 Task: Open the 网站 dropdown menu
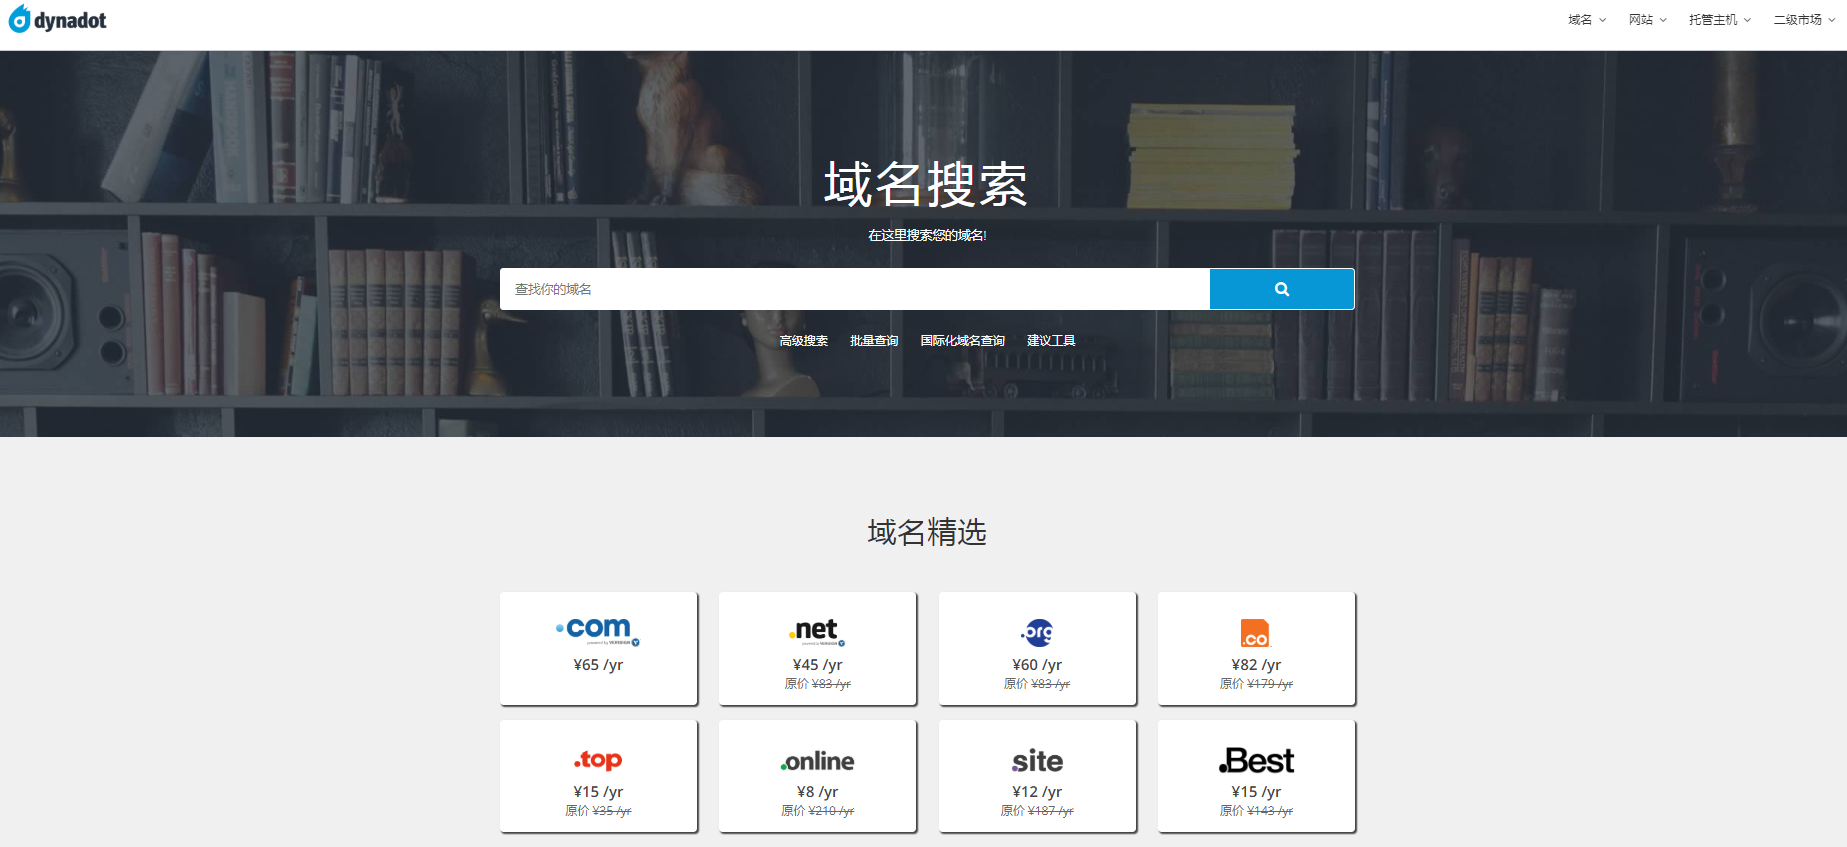1648,20
